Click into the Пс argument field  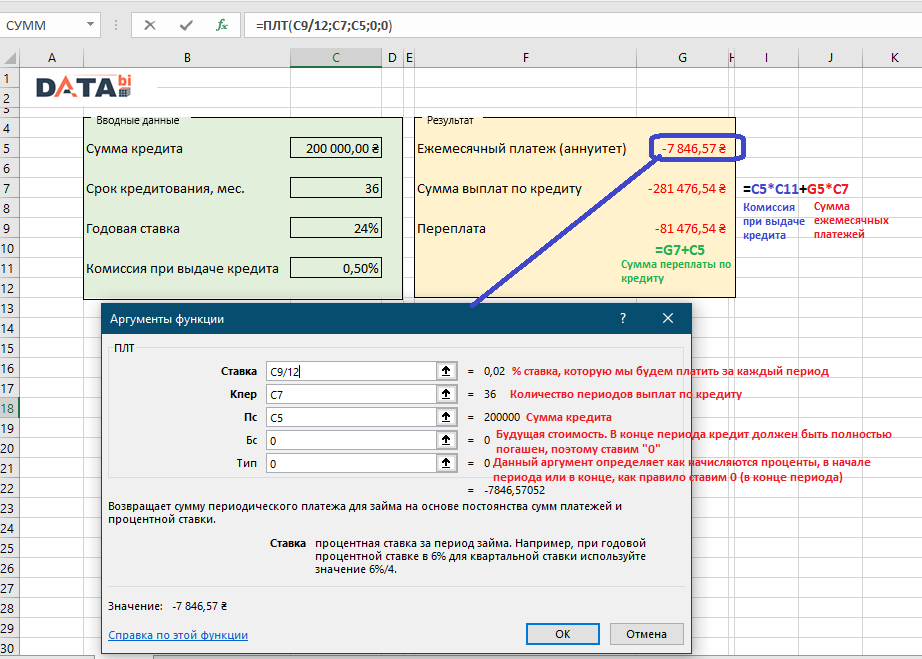pyautogui.click(x=351, y=417)
